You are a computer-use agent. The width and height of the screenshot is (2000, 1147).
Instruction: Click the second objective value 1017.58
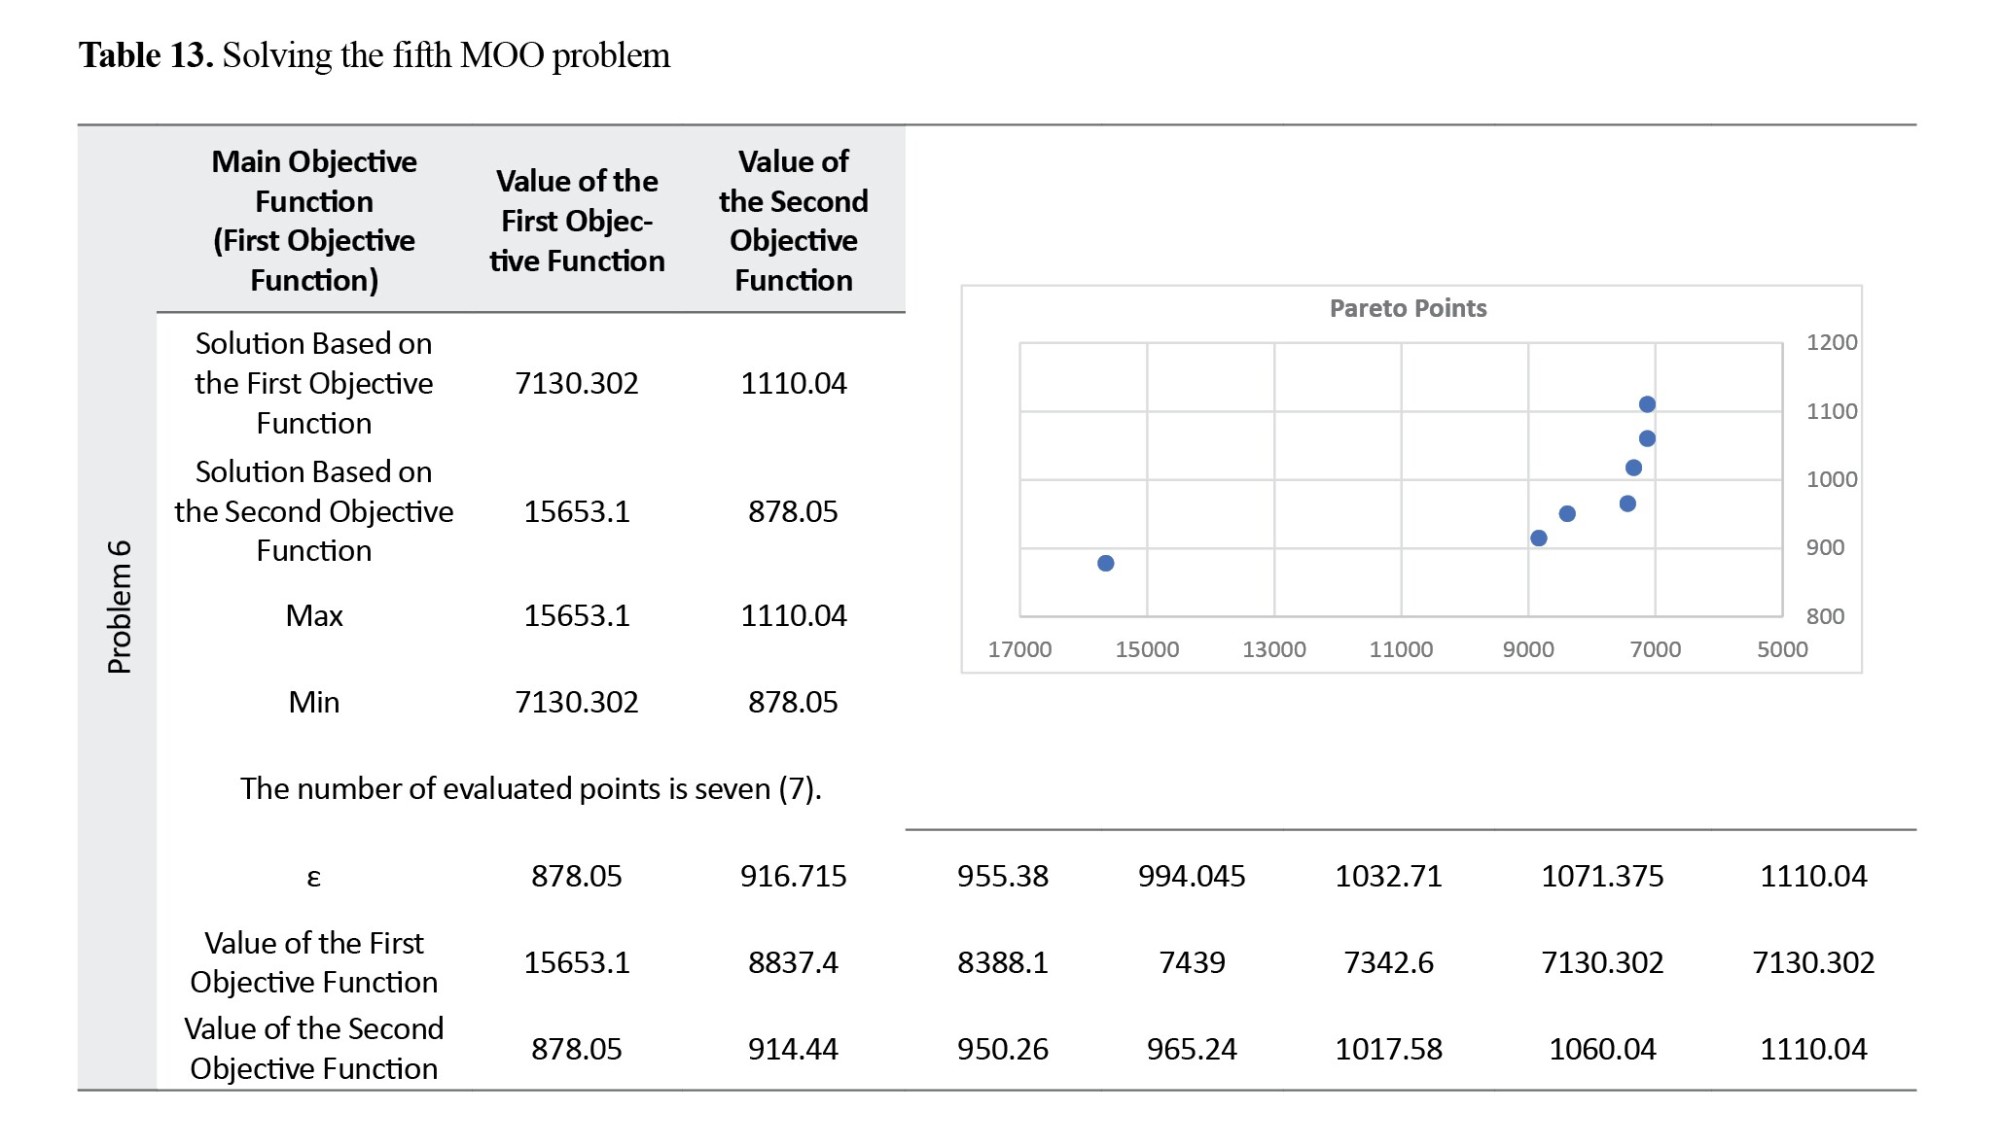(x=1389, y=1049)
